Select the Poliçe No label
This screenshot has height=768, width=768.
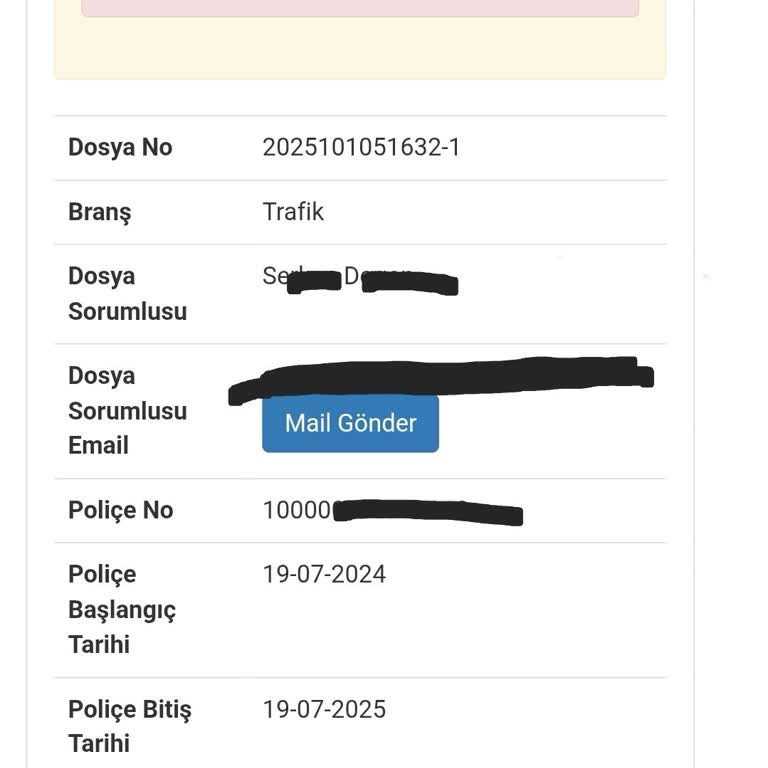coord(120,510)
